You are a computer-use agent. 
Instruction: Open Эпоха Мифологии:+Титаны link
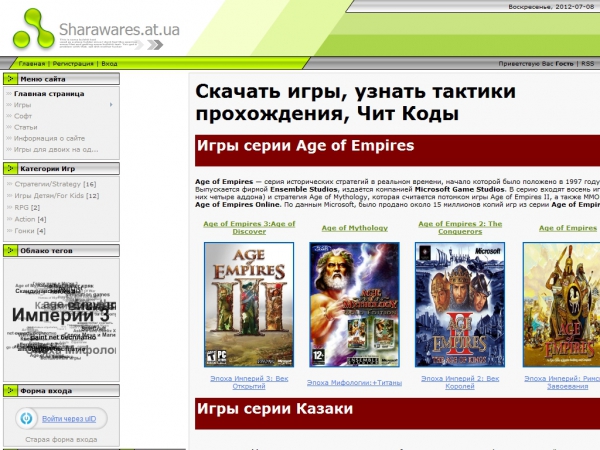point(354,382)
